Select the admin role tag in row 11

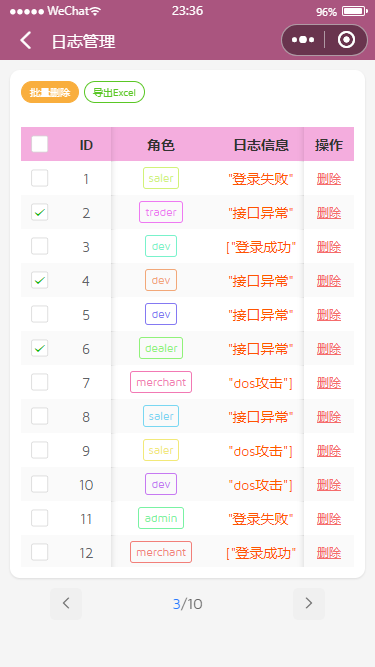pos(161,518)
